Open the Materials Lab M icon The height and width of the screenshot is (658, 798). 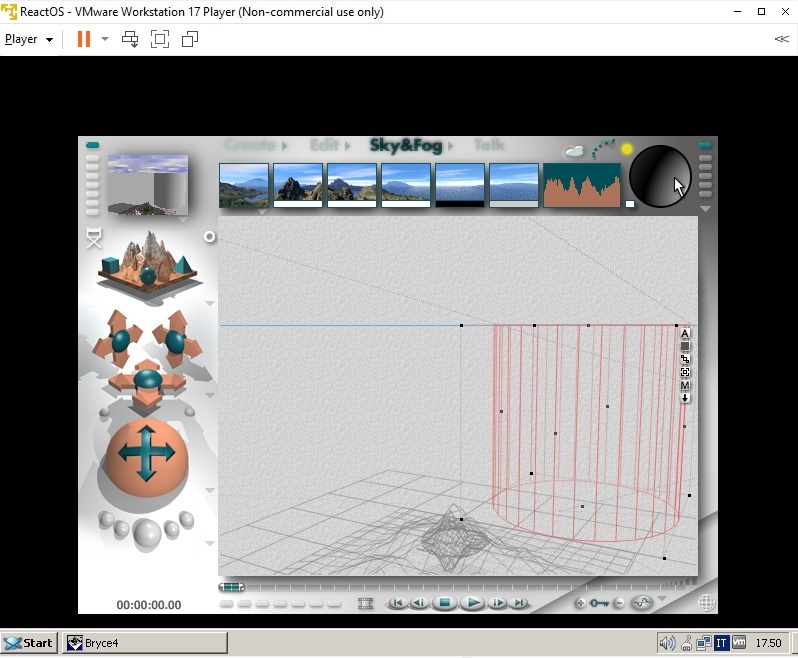point(685,385)
